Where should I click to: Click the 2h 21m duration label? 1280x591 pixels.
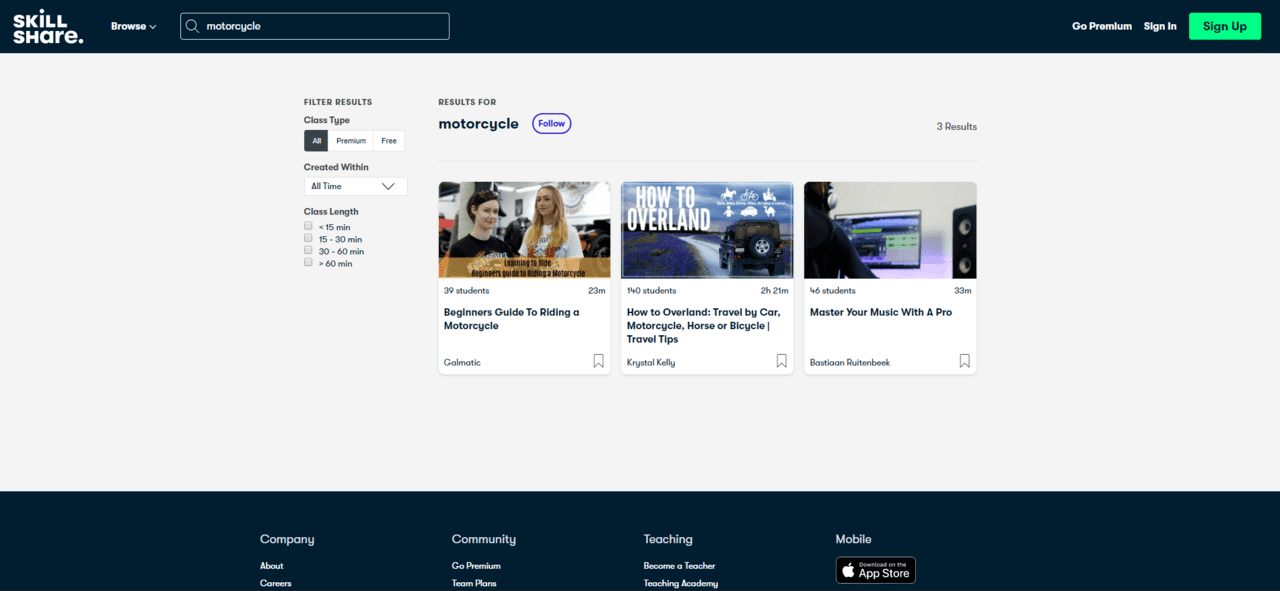tap(774, 291)
